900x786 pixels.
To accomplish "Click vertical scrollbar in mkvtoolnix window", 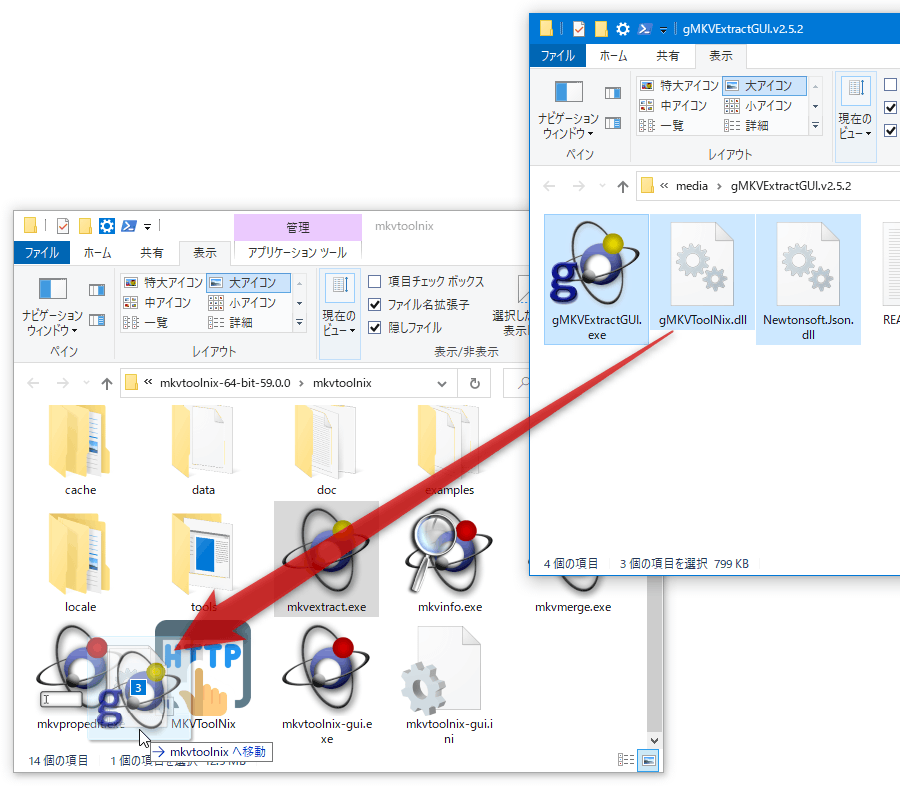I will (x=654, y=652).
